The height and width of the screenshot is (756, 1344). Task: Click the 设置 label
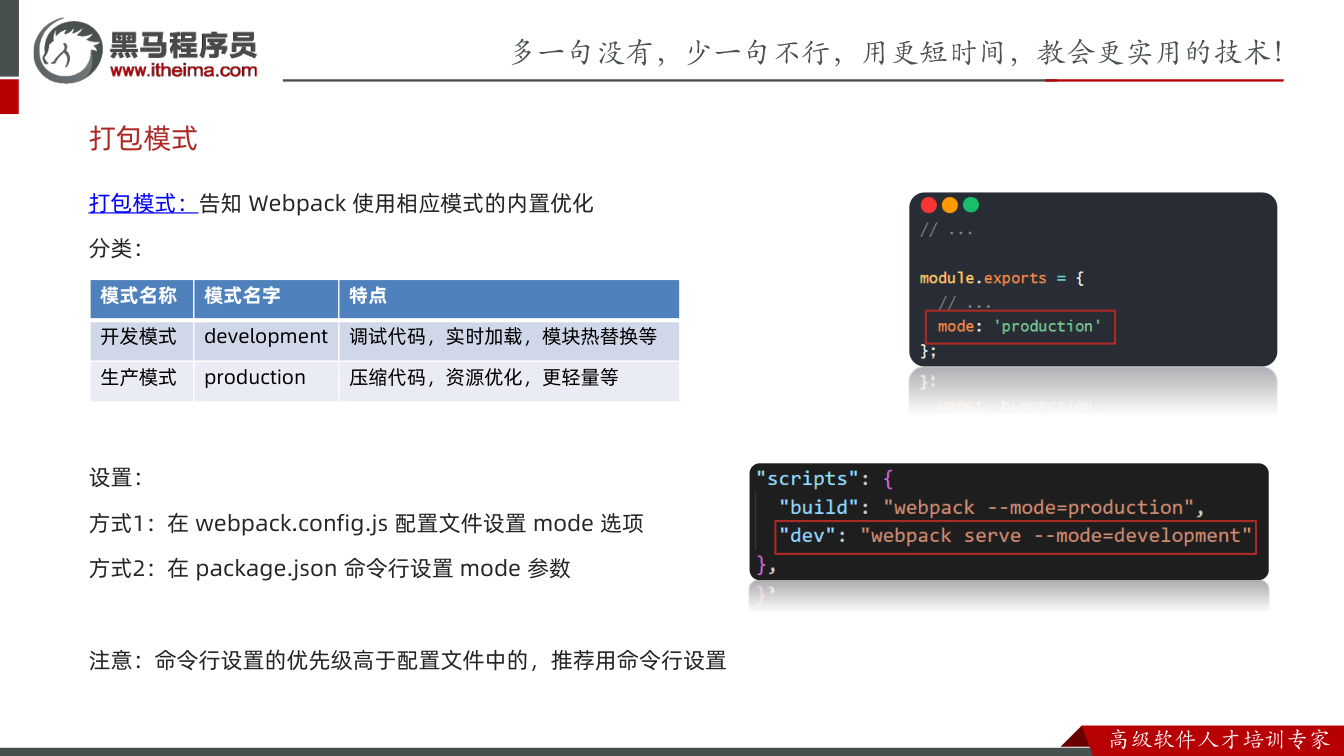[116, 478]
